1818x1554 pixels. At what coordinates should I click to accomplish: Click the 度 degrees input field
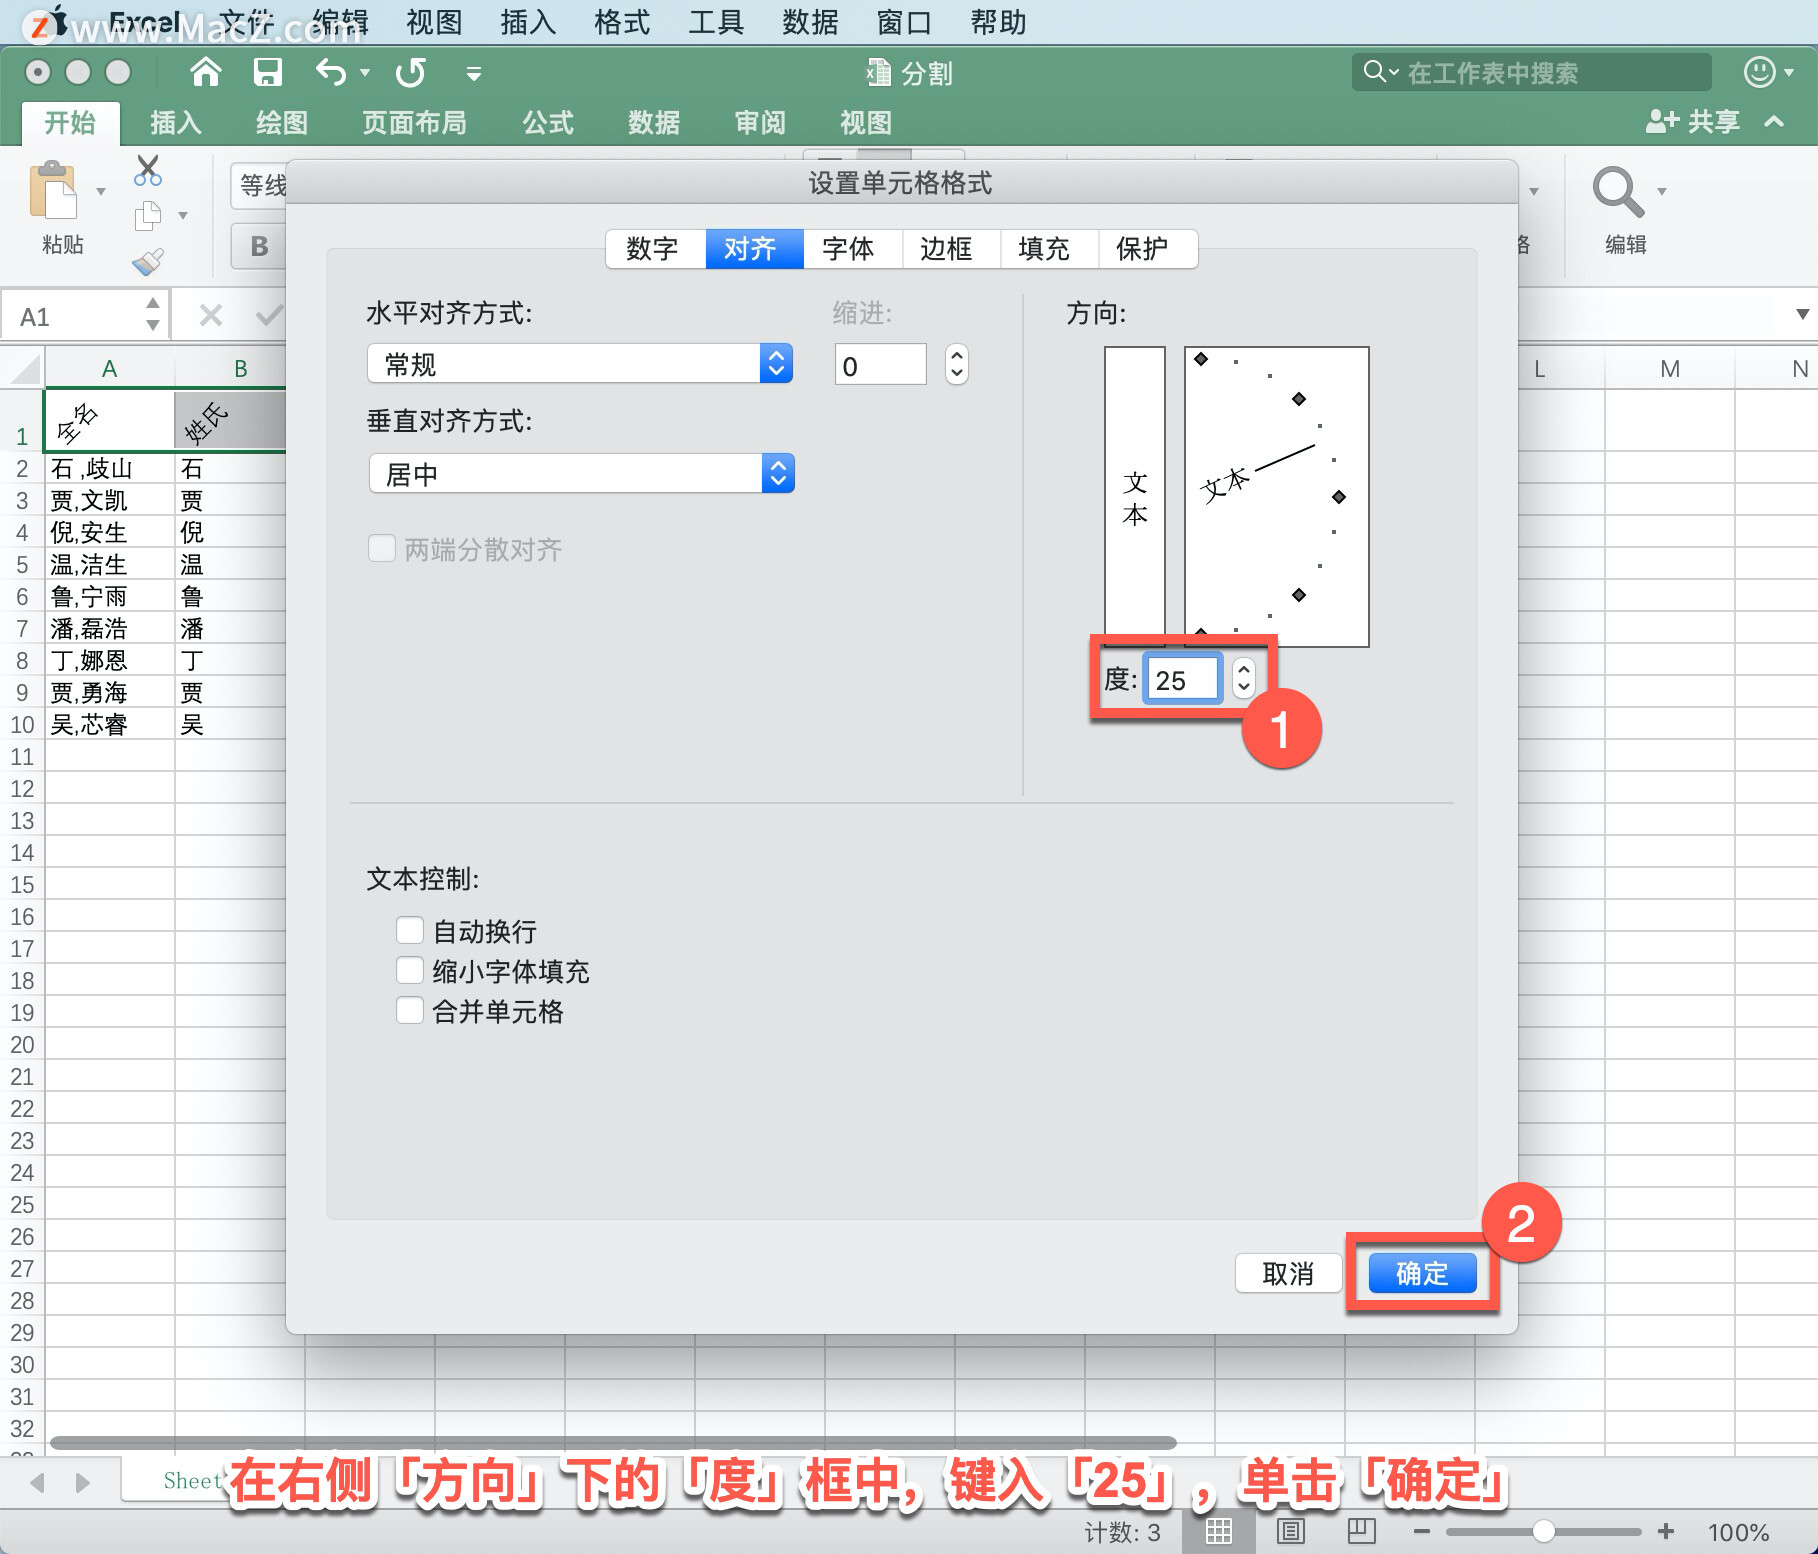coord(1182,680)
